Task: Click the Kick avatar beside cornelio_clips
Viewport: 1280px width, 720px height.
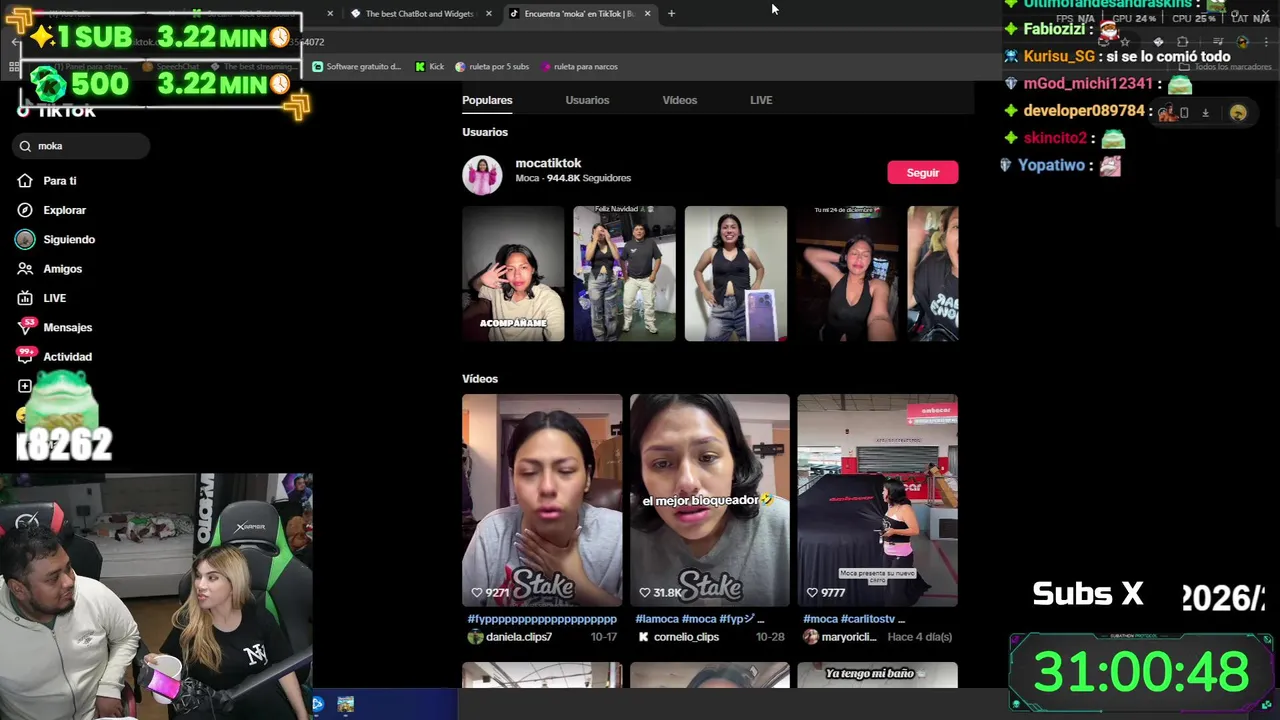Action: 643,637
